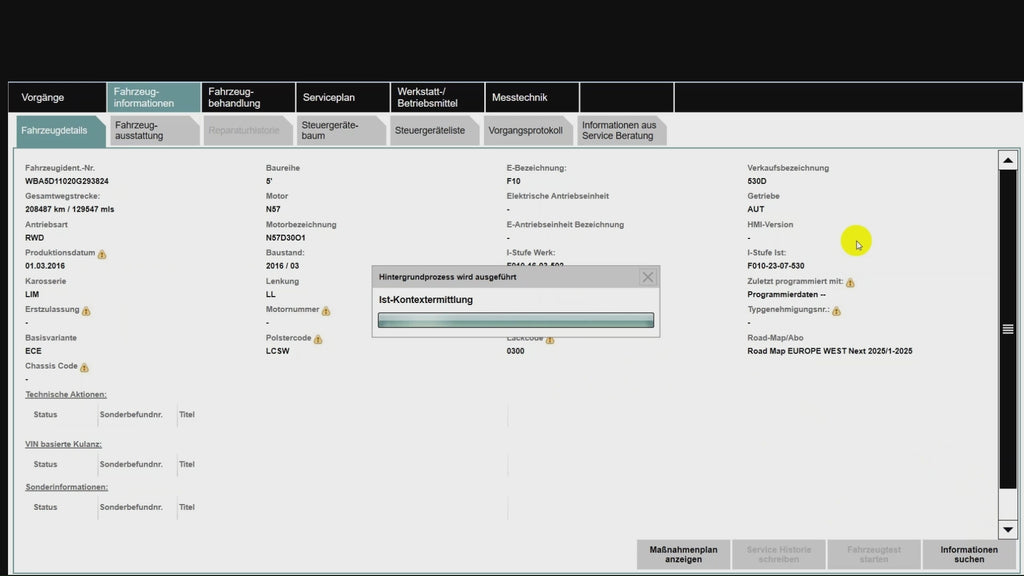
Task: Click the Ist-Kontextermittlung progress bar
Action: pos(515,319)
